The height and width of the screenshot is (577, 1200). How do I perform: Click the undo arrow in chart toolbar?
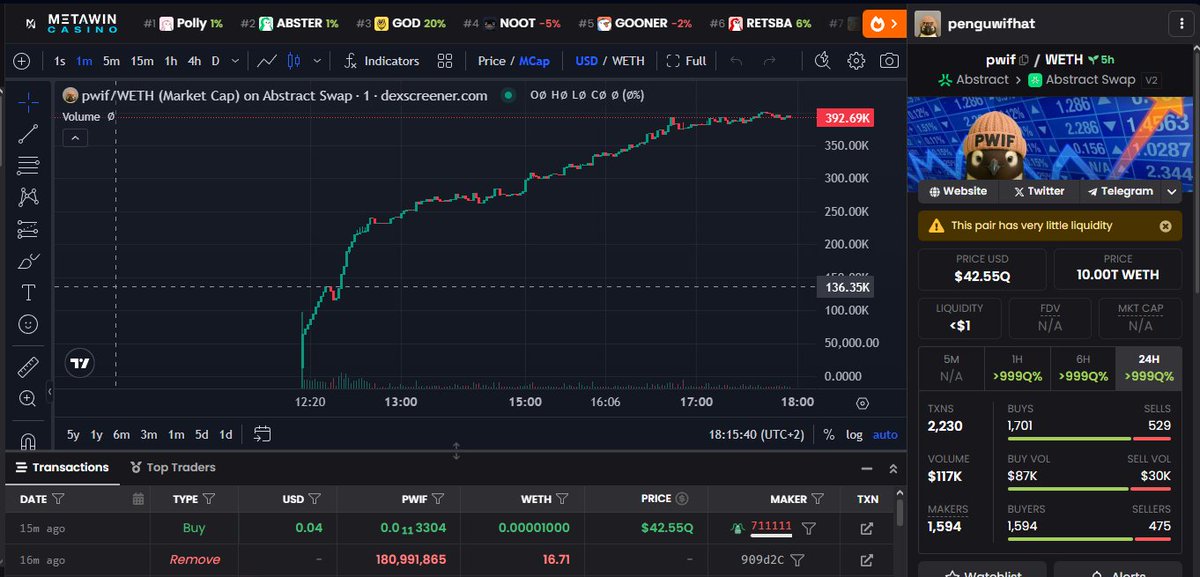click(736, 61)
